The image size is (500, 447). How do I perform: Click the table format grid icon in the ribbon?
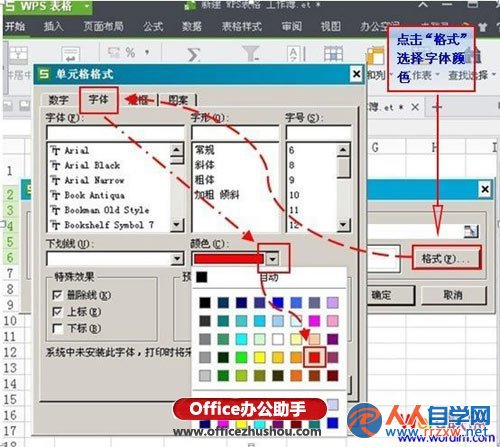[333, 53]
